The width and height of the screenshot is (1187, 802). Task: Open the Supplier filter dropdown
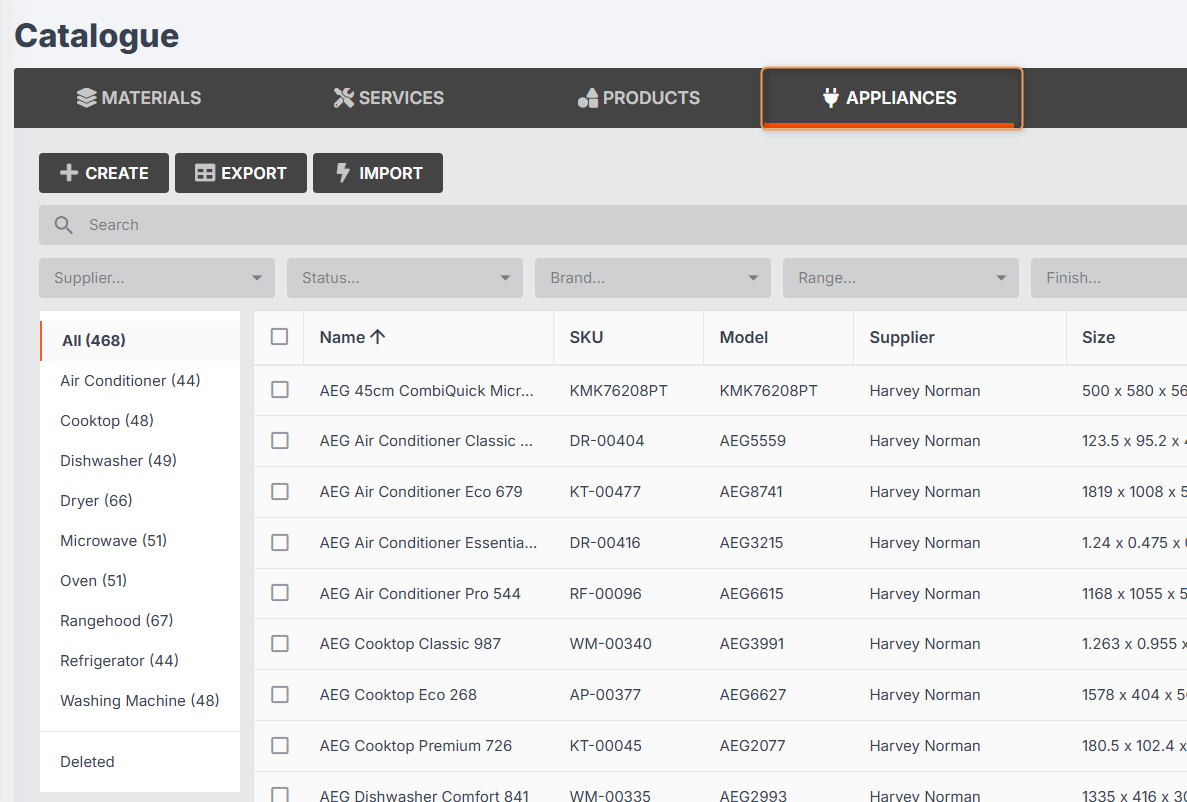pyautogui.click(x=157, y=278)
